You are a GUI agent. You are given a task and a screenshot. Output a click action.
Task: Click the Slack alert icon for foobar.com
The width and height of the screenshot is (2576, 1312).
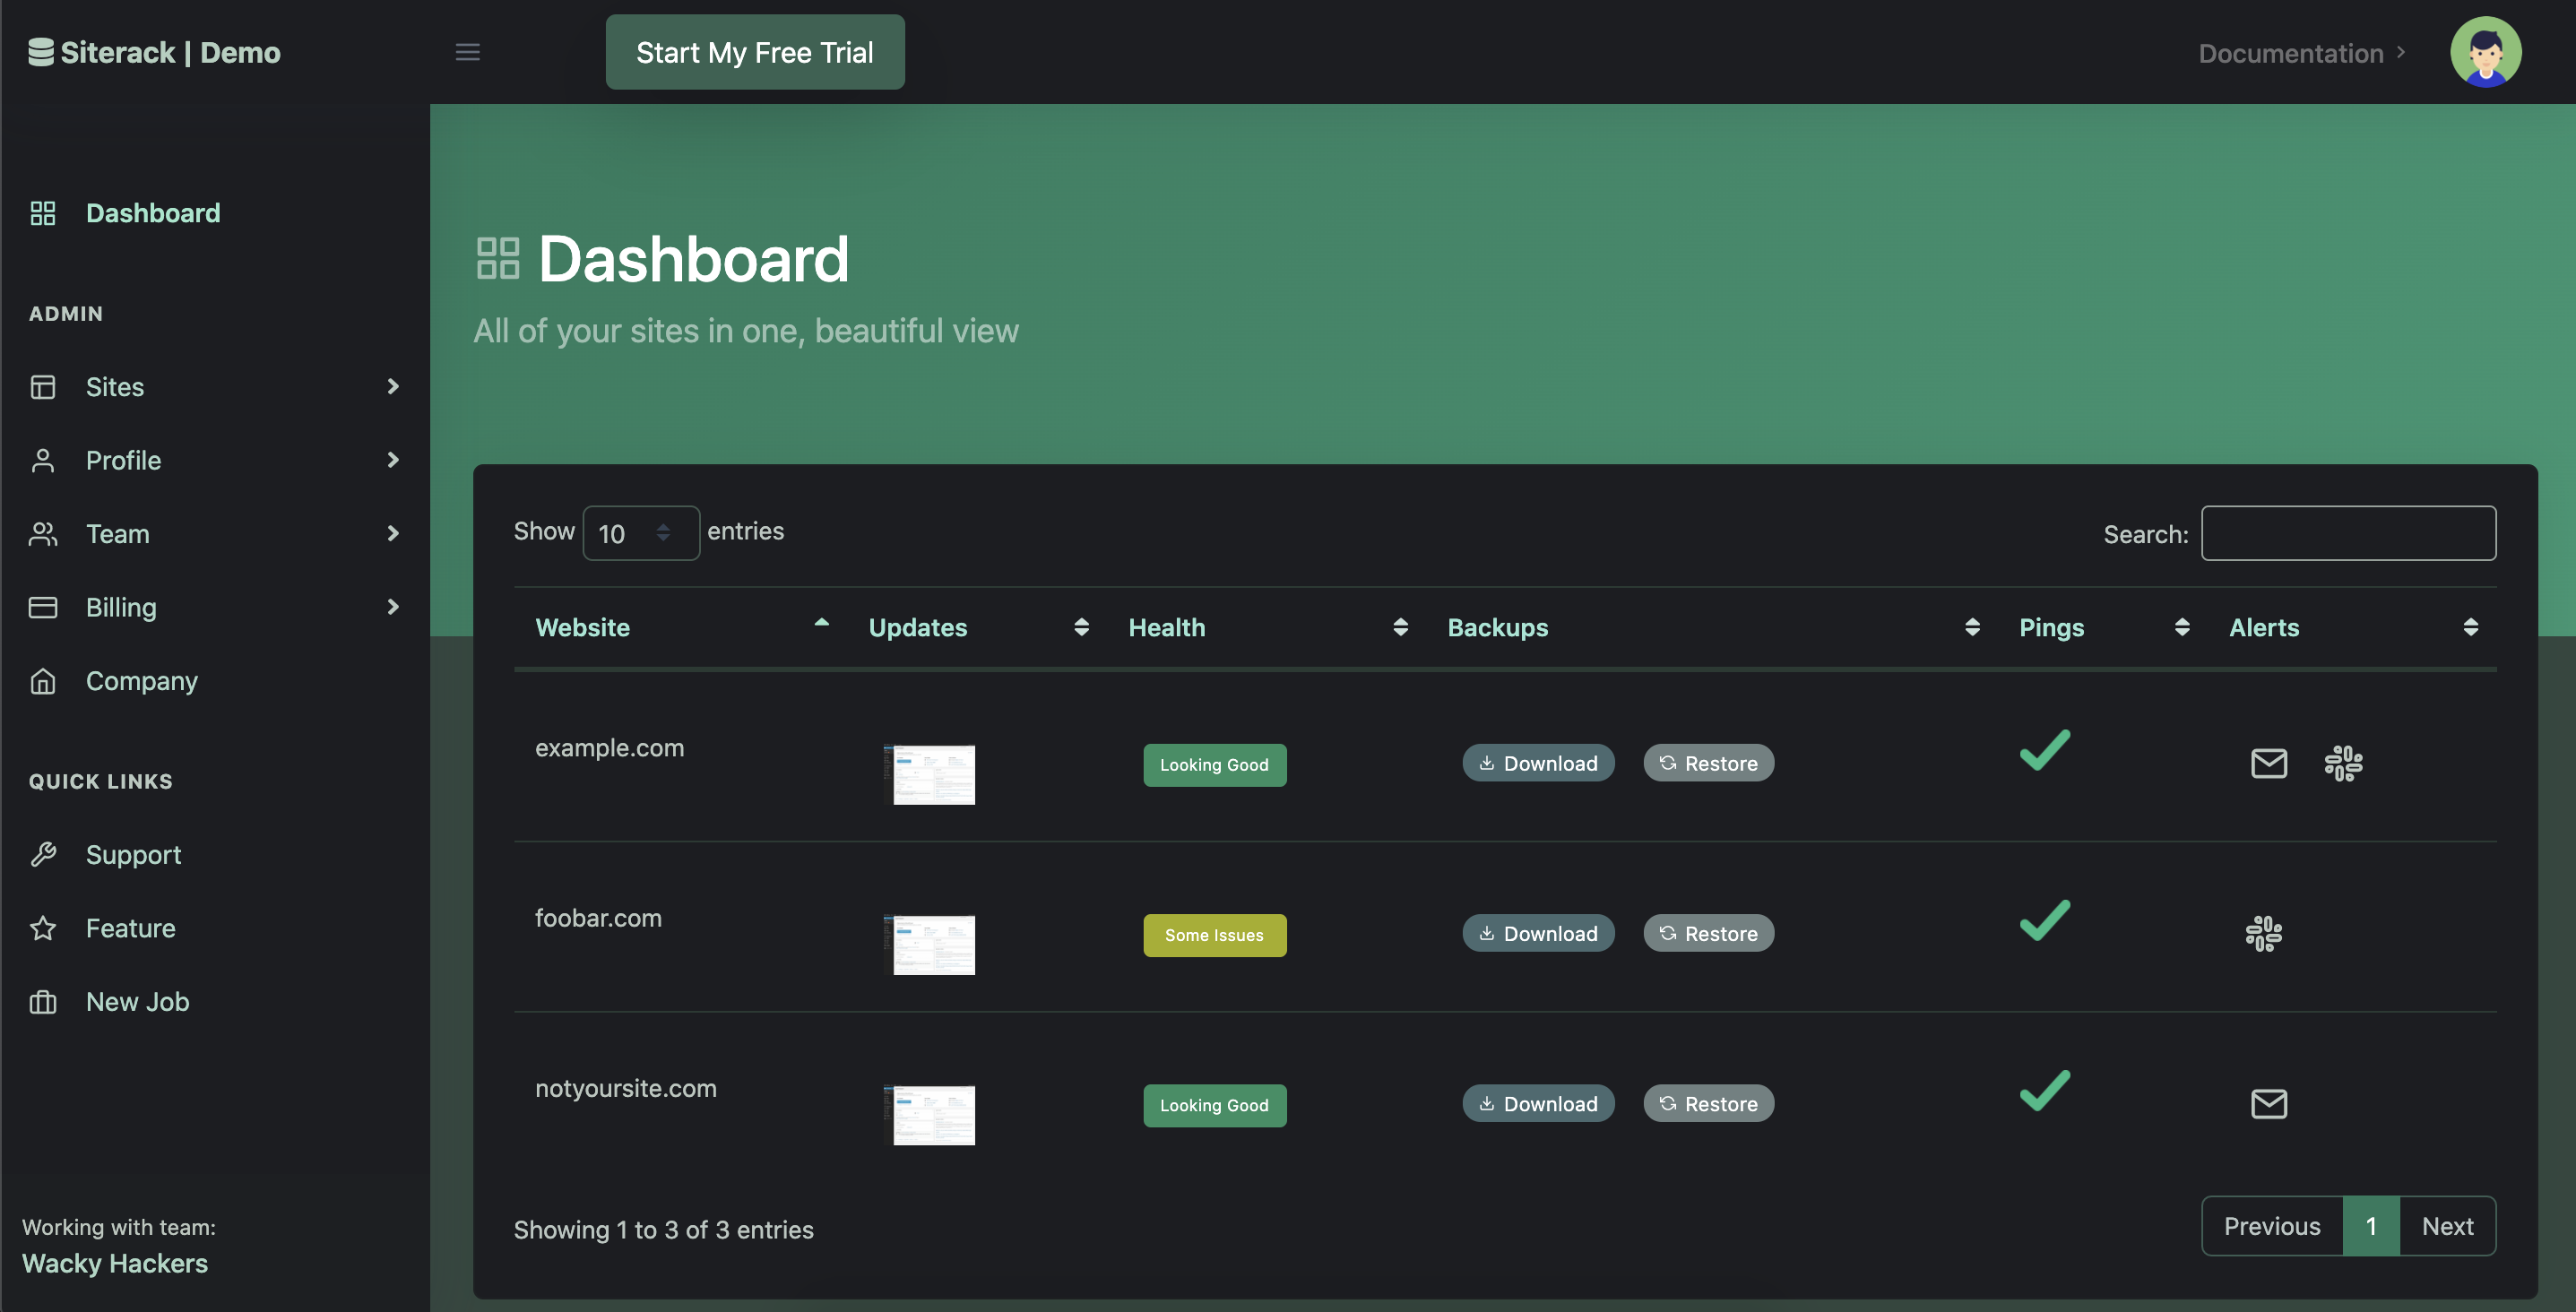pyautogui.click(x=2263, y=933)
